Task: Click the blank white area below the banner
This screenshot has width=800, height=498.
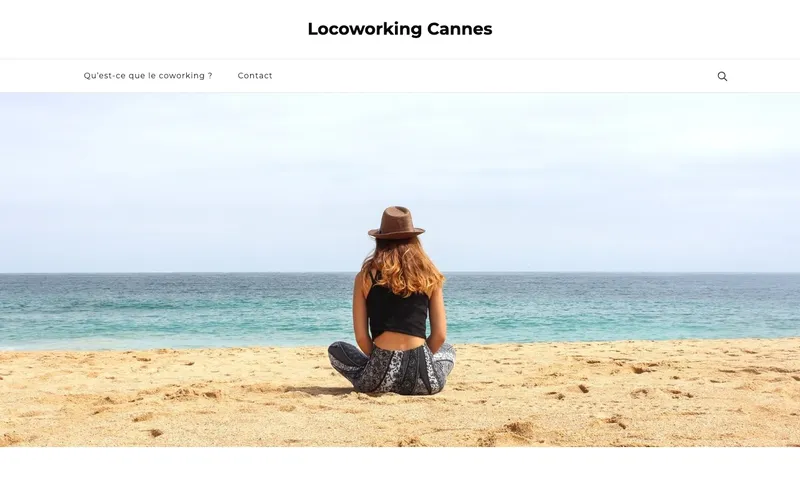Action: click(400, 472)
